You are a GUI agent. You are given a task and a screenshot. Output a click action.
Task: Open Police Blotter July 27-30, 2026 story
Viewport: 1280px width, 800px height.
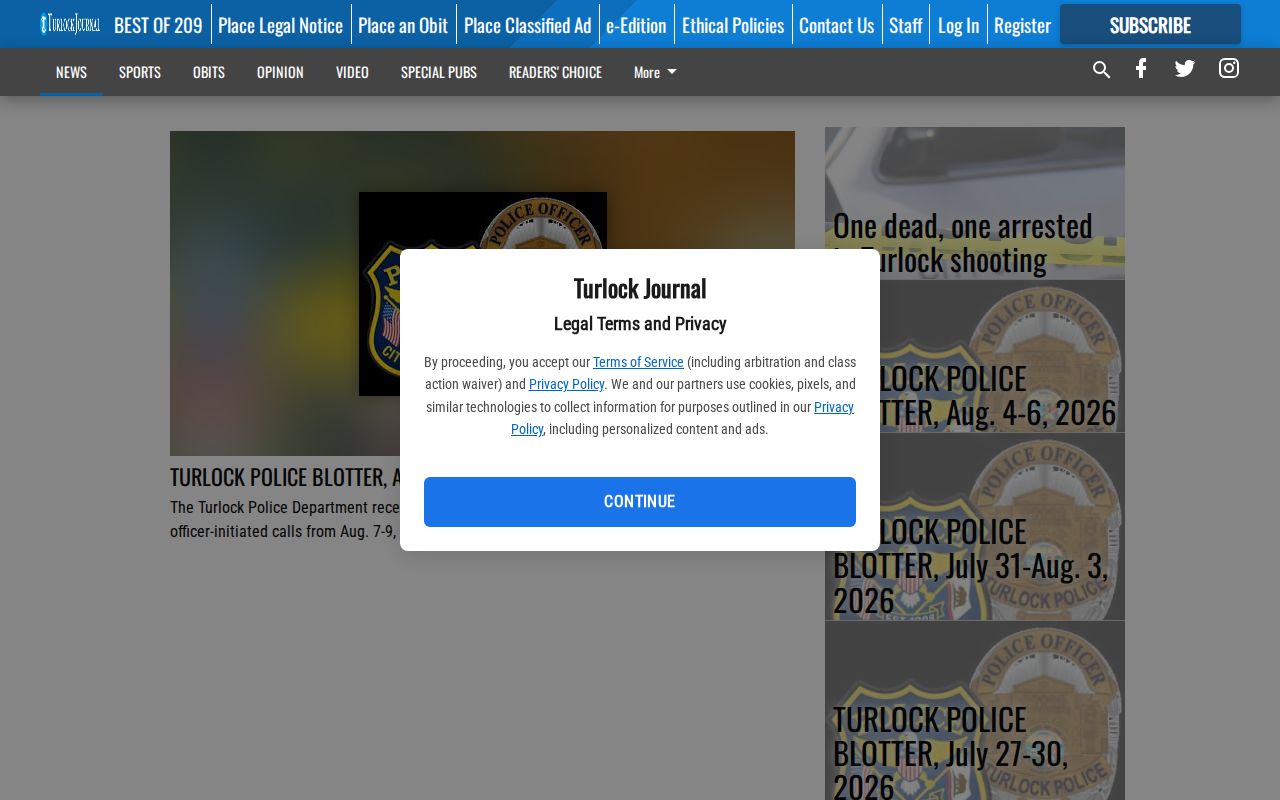(975, 711)
